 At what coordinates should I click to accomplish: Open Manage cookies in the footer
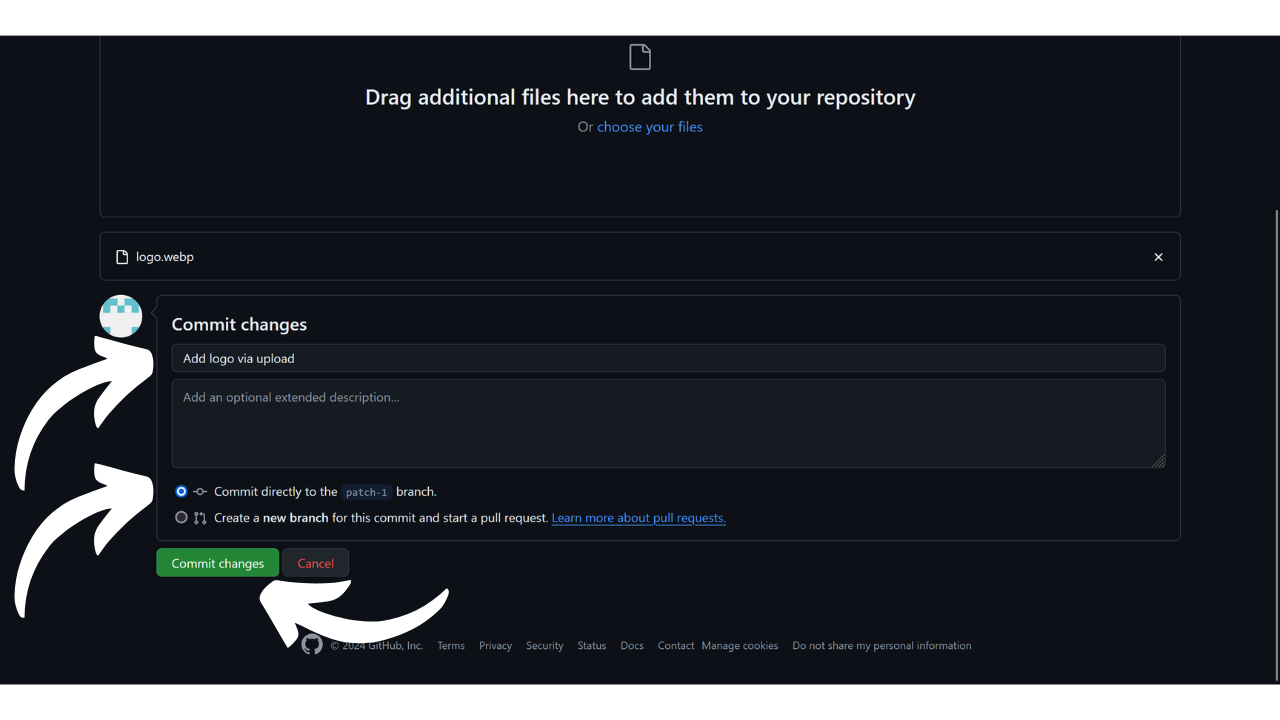pos(739,646)
